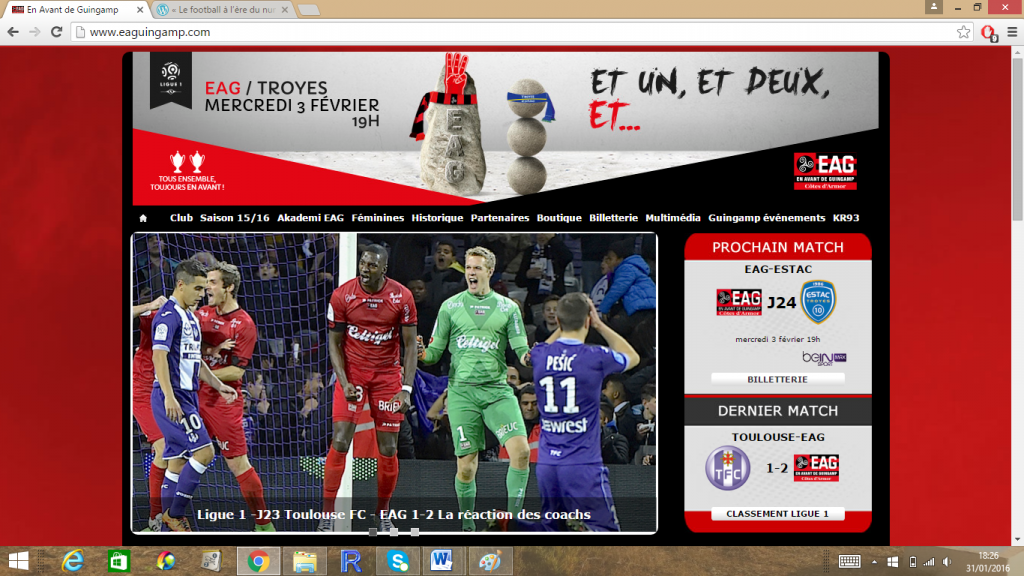This screenshot has height=576, width=1024.
Task: Click the 'TOULOUSE-EAG' match title
Action: [x=778, y=438]
